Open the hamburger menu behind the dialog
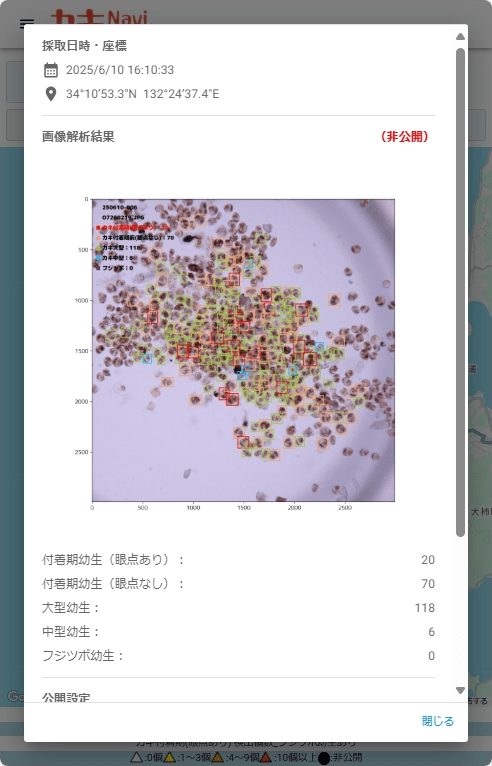Screen dimensions: 492x766 coord(27,22)
